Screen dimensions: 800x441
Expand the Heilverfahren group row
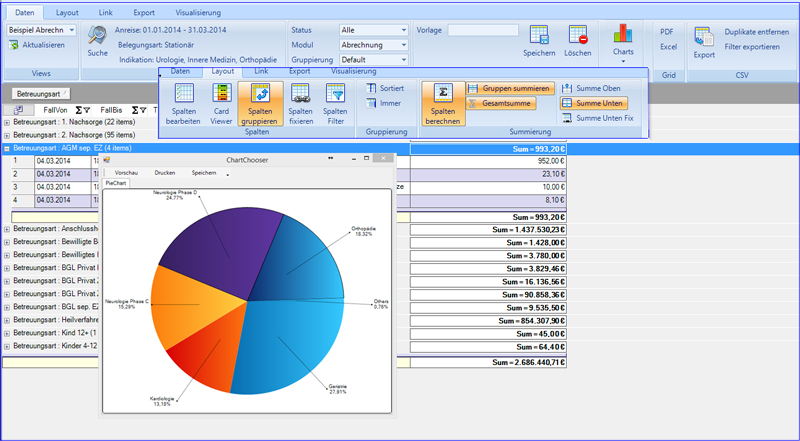7,321
